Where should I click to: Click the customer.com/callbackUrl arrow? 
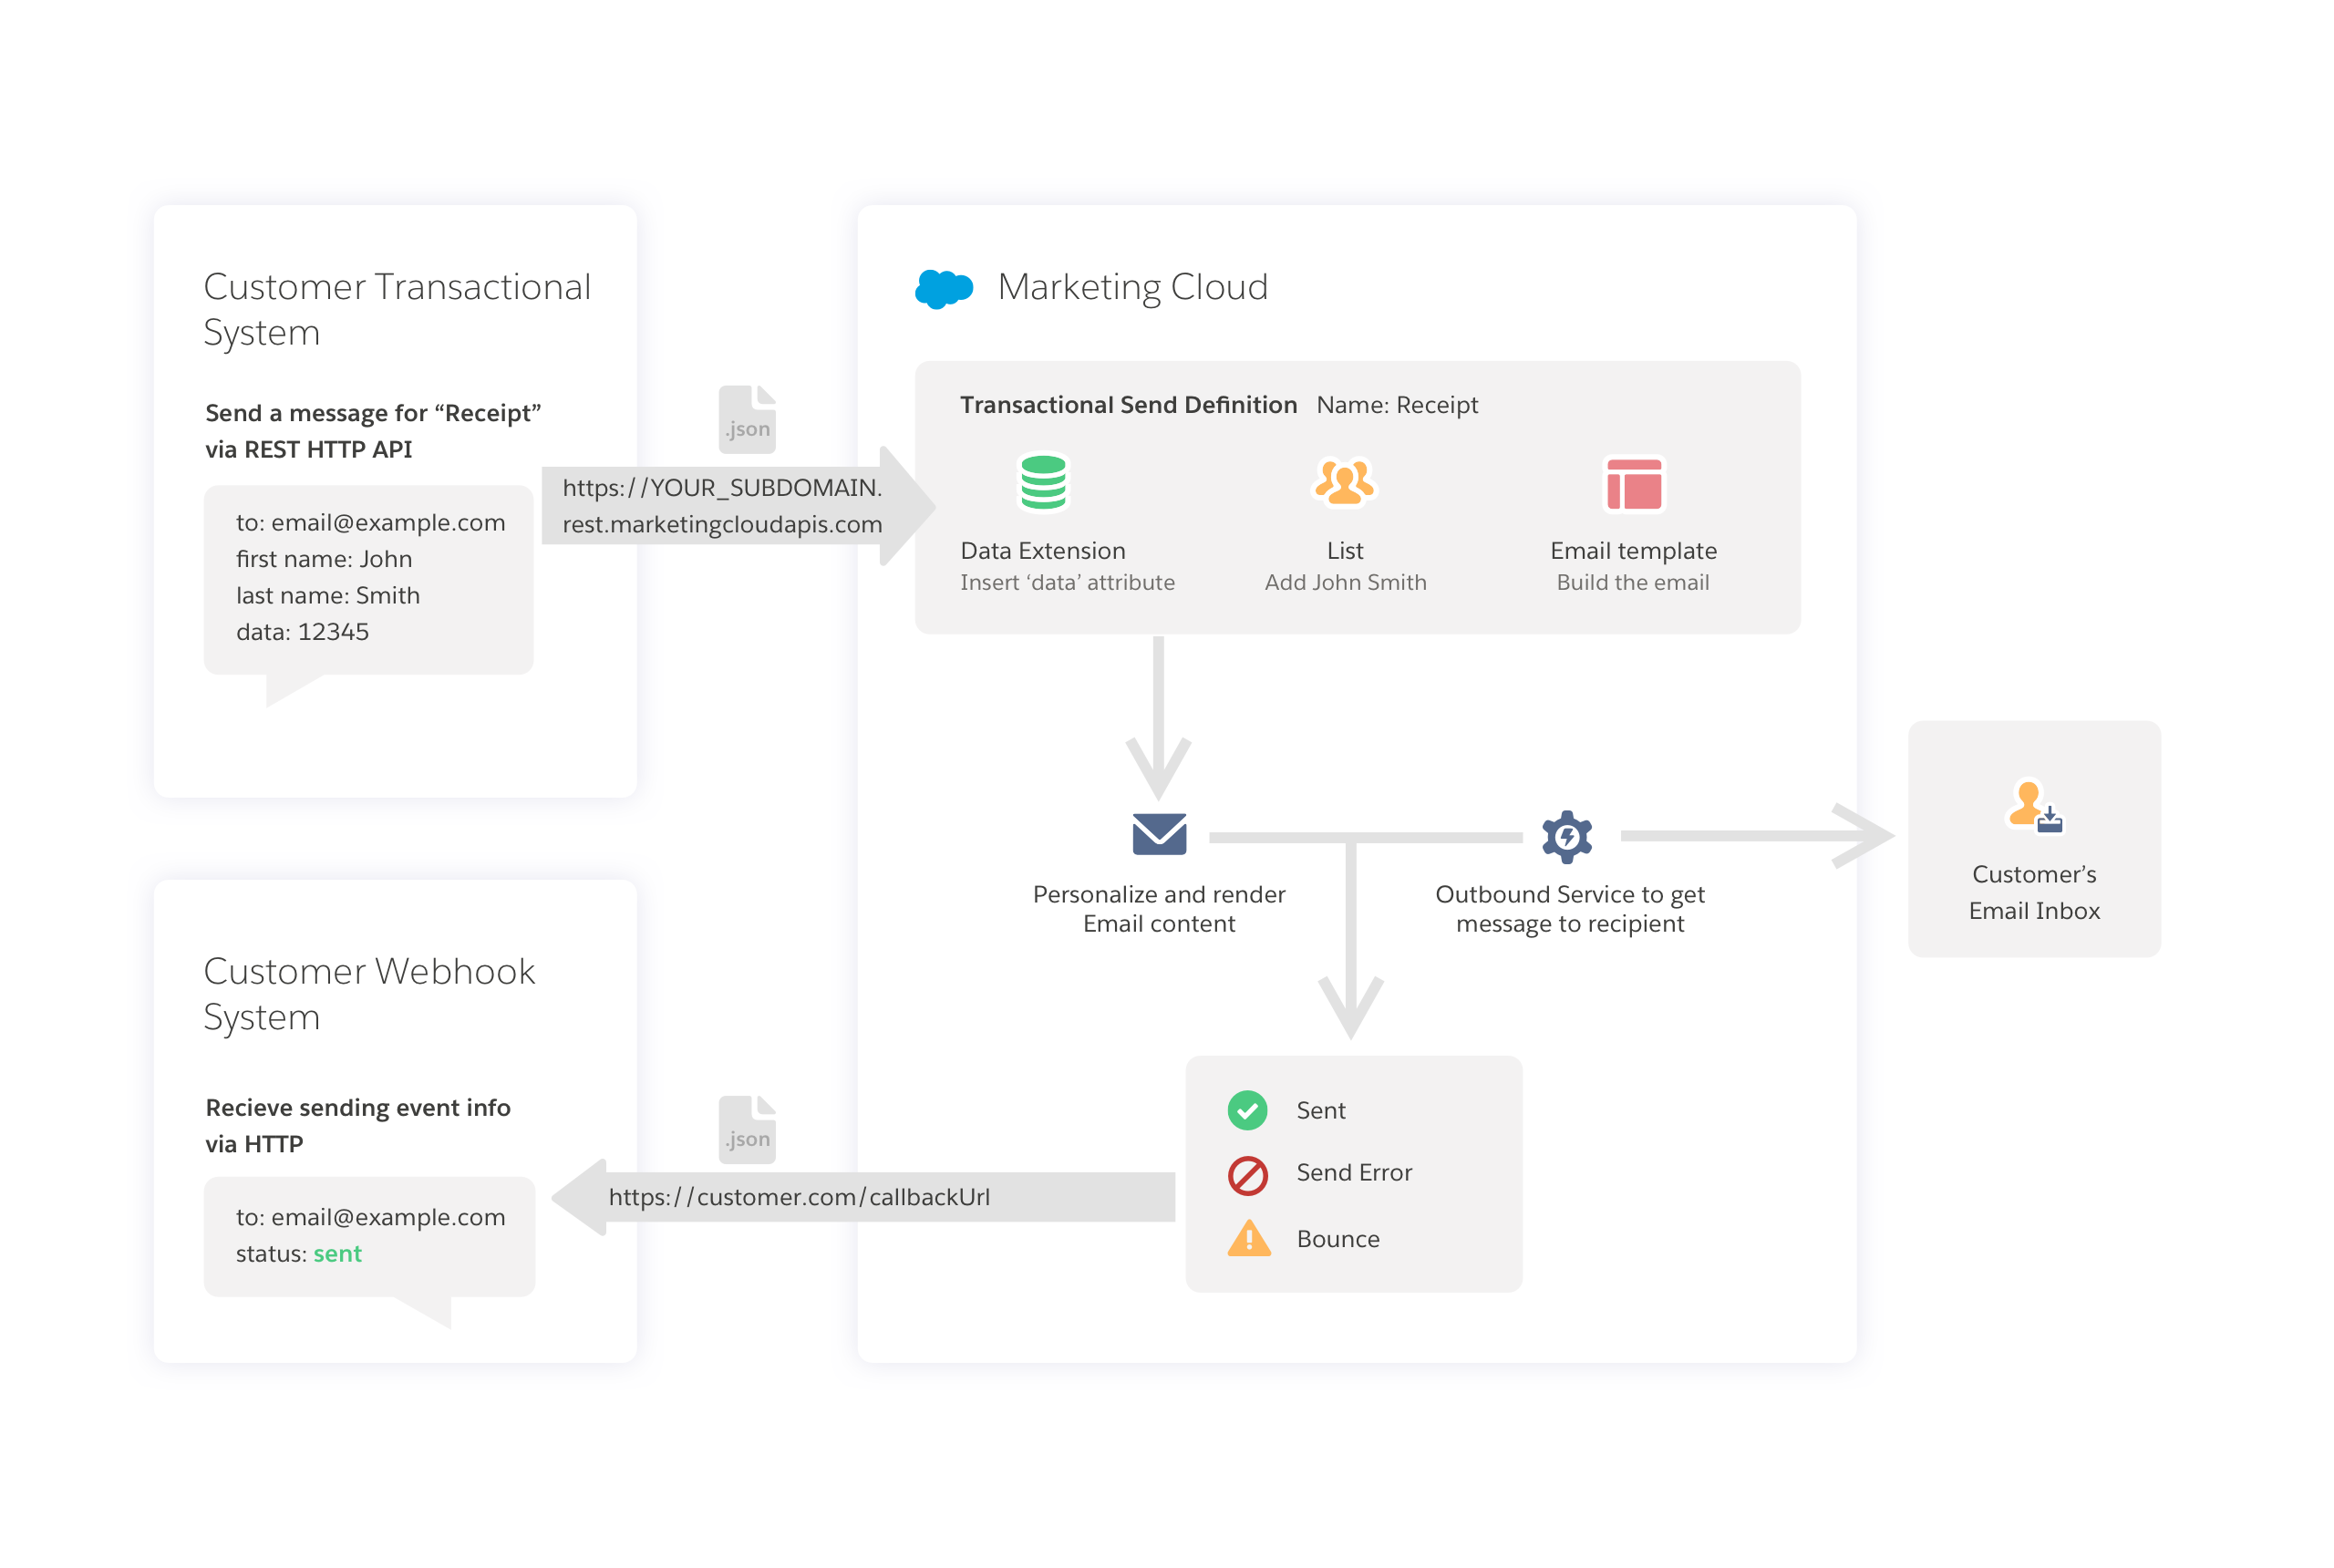point(800,1197)
